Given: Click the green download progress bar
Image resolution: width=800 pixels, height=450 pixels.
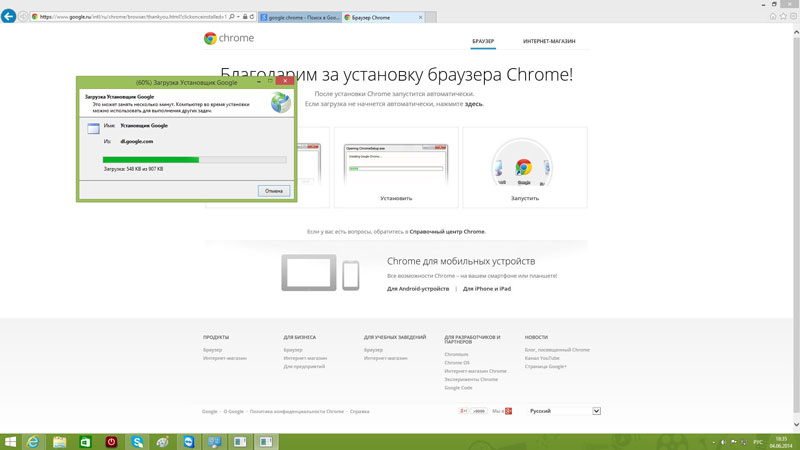Looking at the screenshot, I should point(194,160).
